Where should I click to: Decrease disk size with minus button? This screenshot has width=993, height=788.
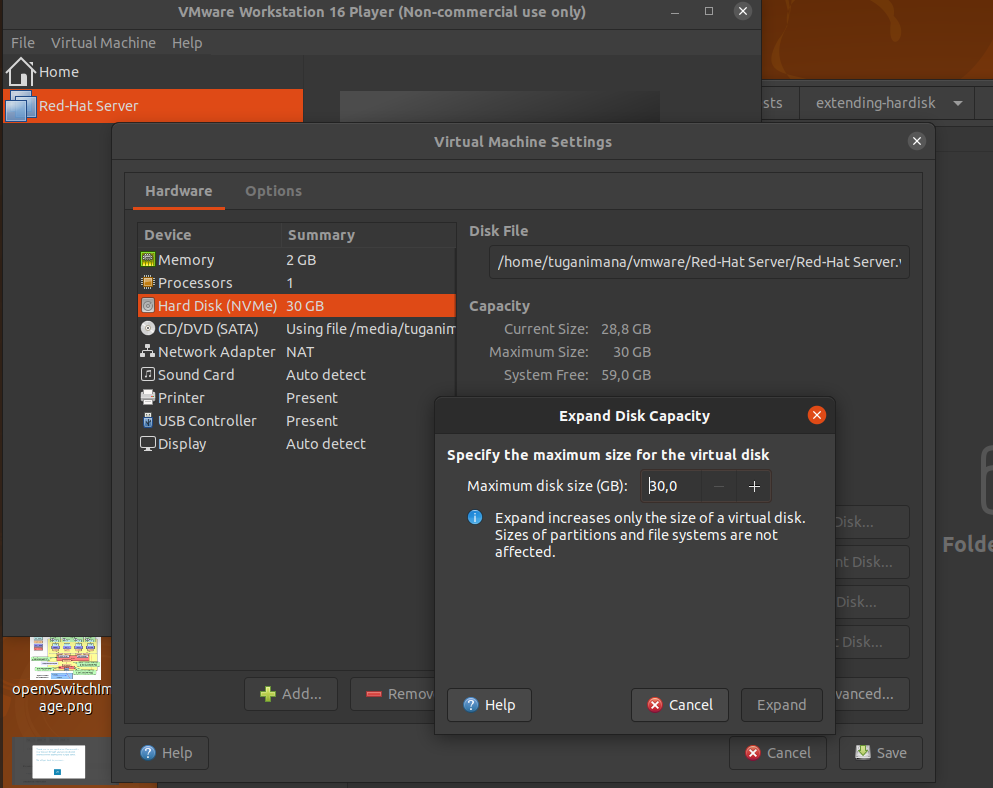[719, 487]
